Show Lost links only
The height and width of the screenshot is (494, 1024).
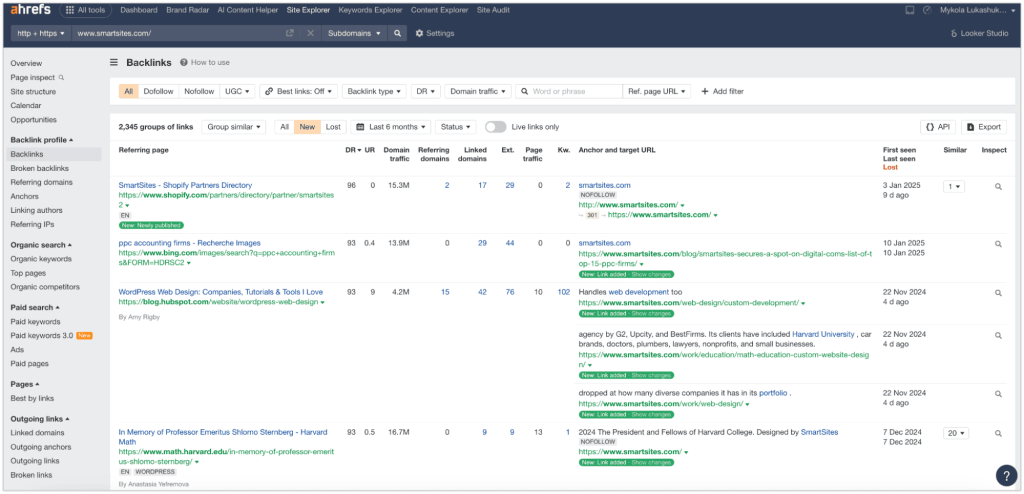click(333, 127)
